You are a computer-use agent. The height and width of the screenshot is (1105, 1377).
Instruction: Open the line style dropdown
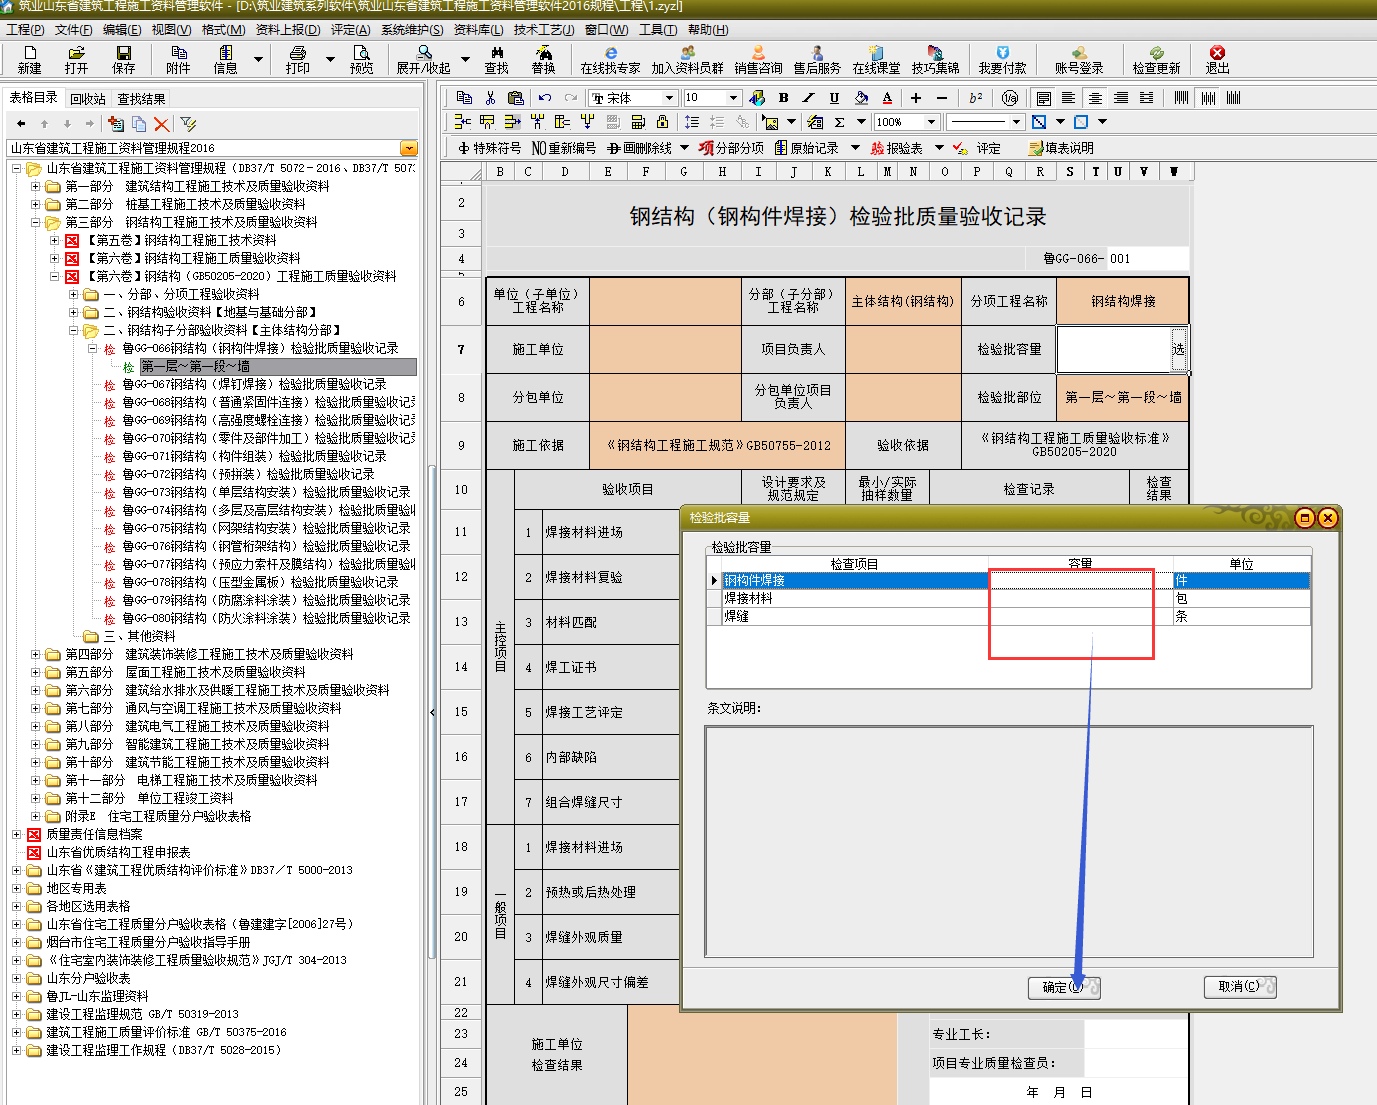click(x=1017, y=121)
